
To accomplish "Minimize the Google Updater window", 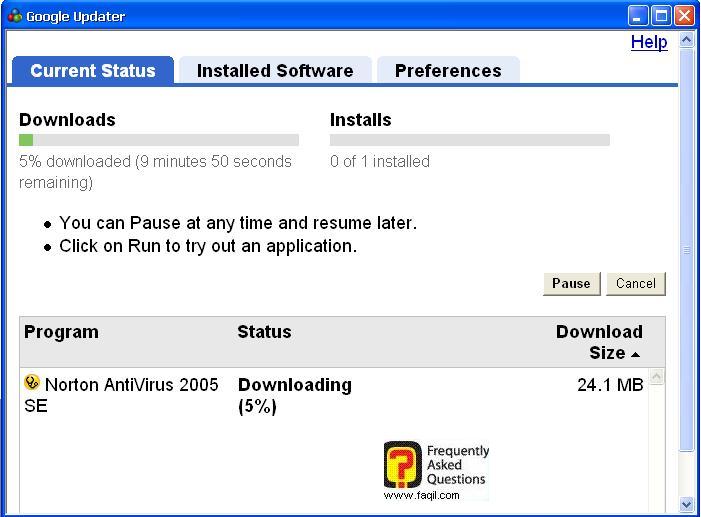I will point(638,16).
